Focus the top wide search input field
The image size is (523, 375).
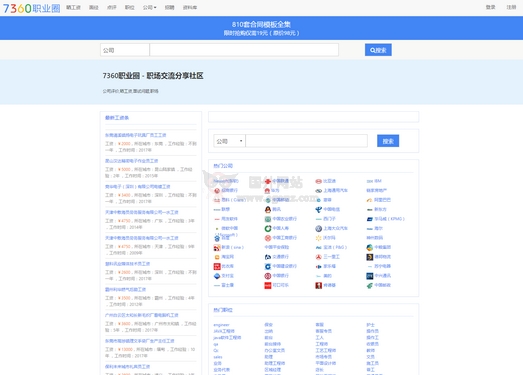click(x=244, y=50)
